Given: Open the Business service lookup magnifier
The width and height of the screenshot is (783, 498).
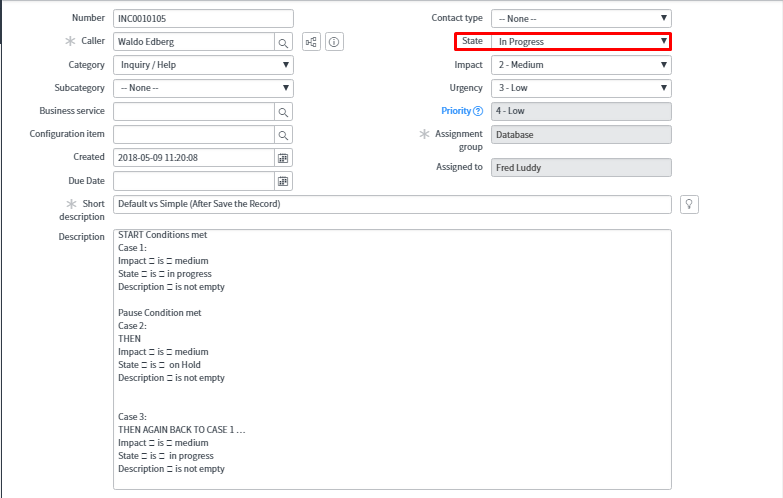Looking at the screenshot, I should pos(283,112).
